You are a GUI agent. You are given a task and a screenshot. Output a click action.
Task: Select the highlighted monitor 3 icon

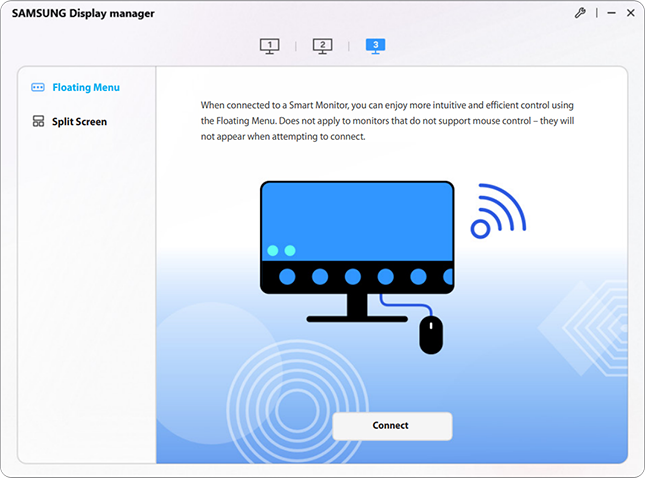point(375,46)
